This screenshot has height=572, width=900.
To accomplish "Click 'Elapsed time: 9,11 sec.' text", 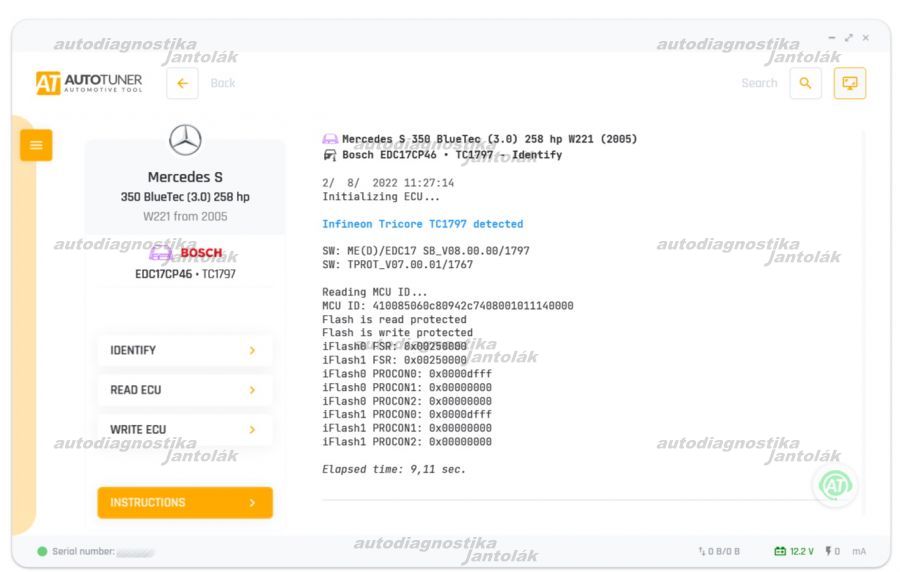I will (394, 469).
